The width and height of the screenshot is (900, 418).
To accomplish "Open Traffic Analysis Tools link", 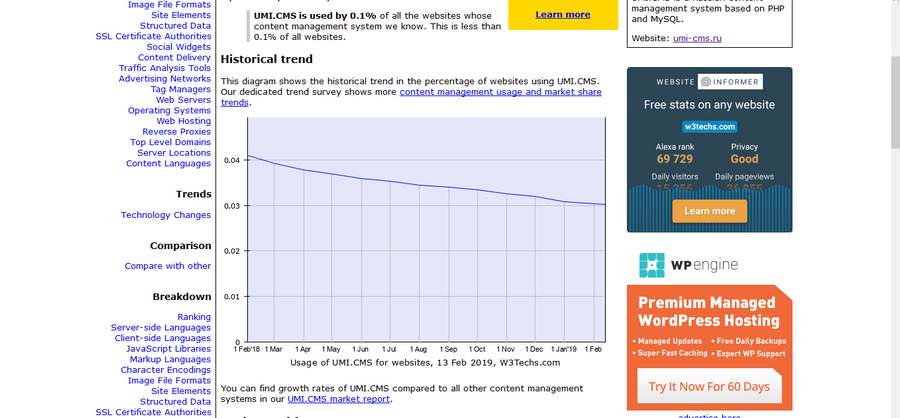I will pyautogui.click(x=165, y=68).
